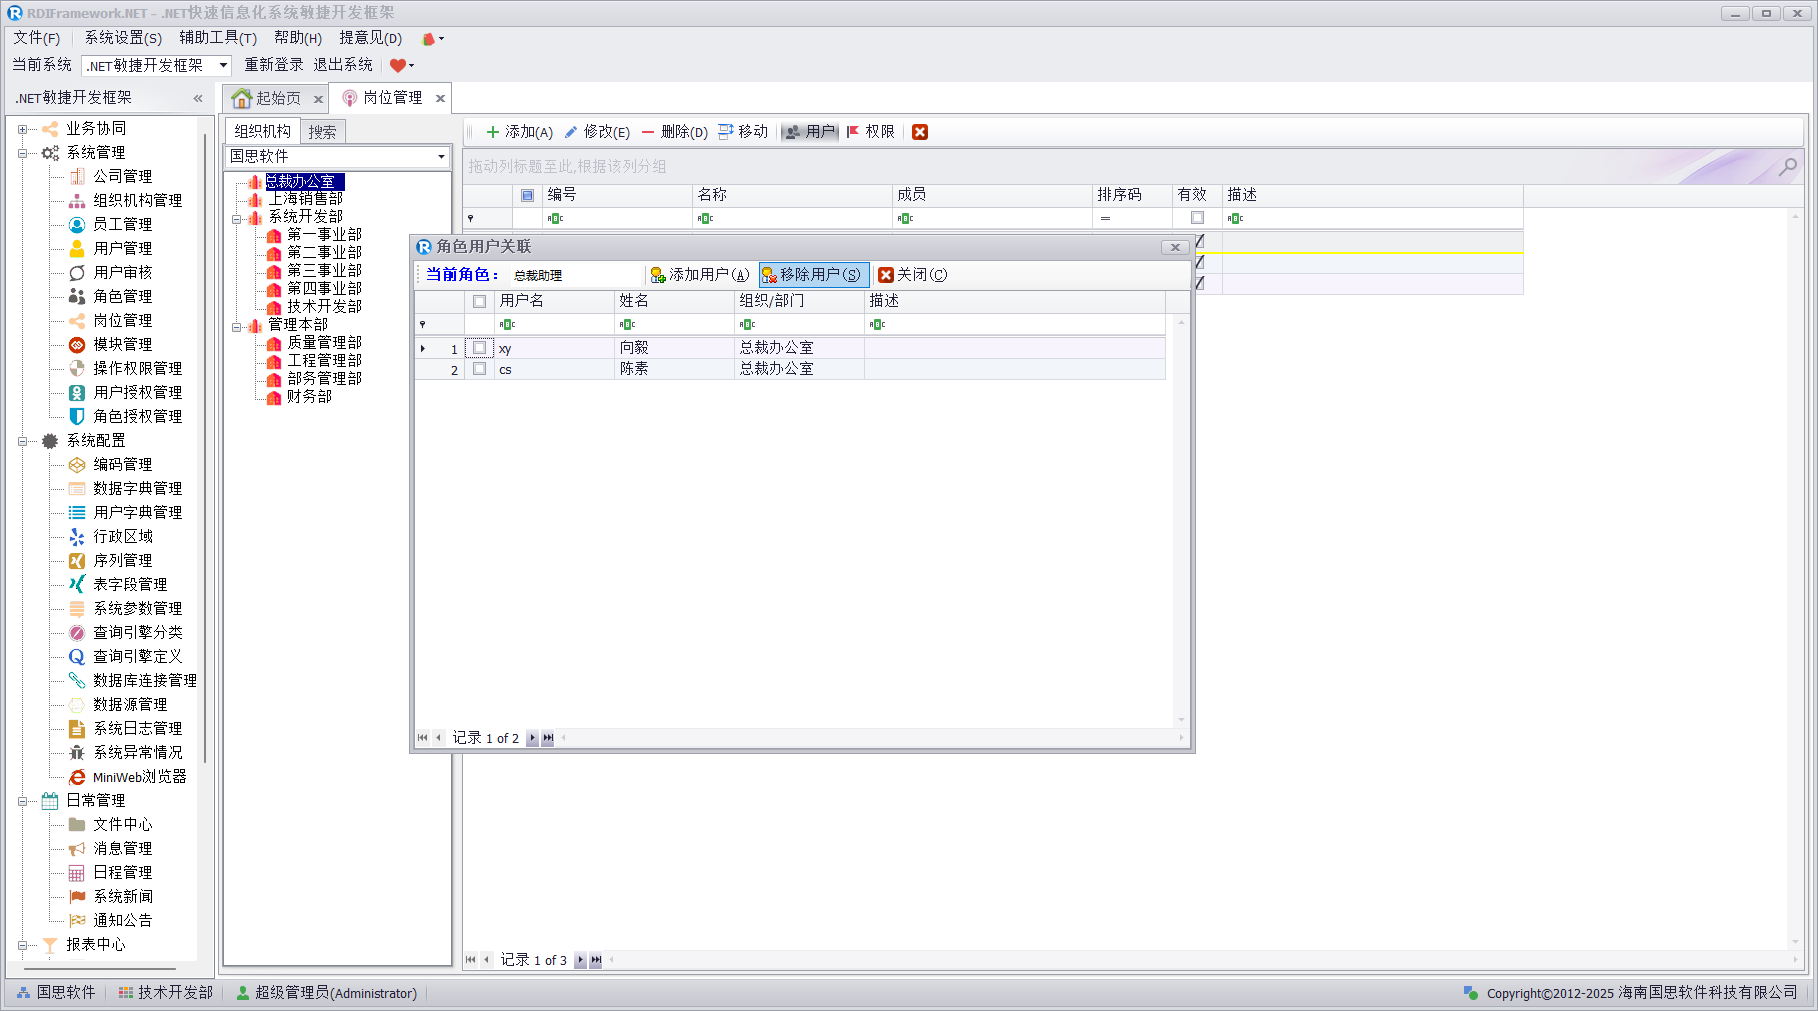Open the current system dropdown

[x=223, y=66]
